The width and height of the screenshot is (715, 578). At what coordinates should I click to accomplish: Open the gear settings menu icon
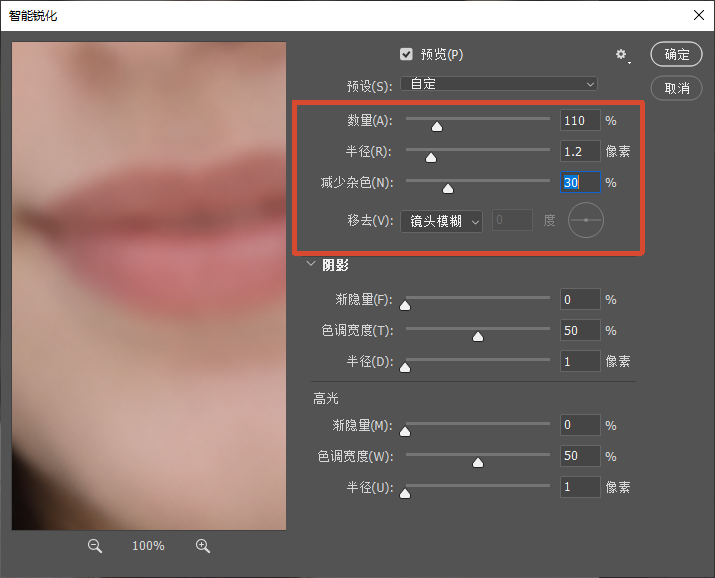tap(622, 56)
